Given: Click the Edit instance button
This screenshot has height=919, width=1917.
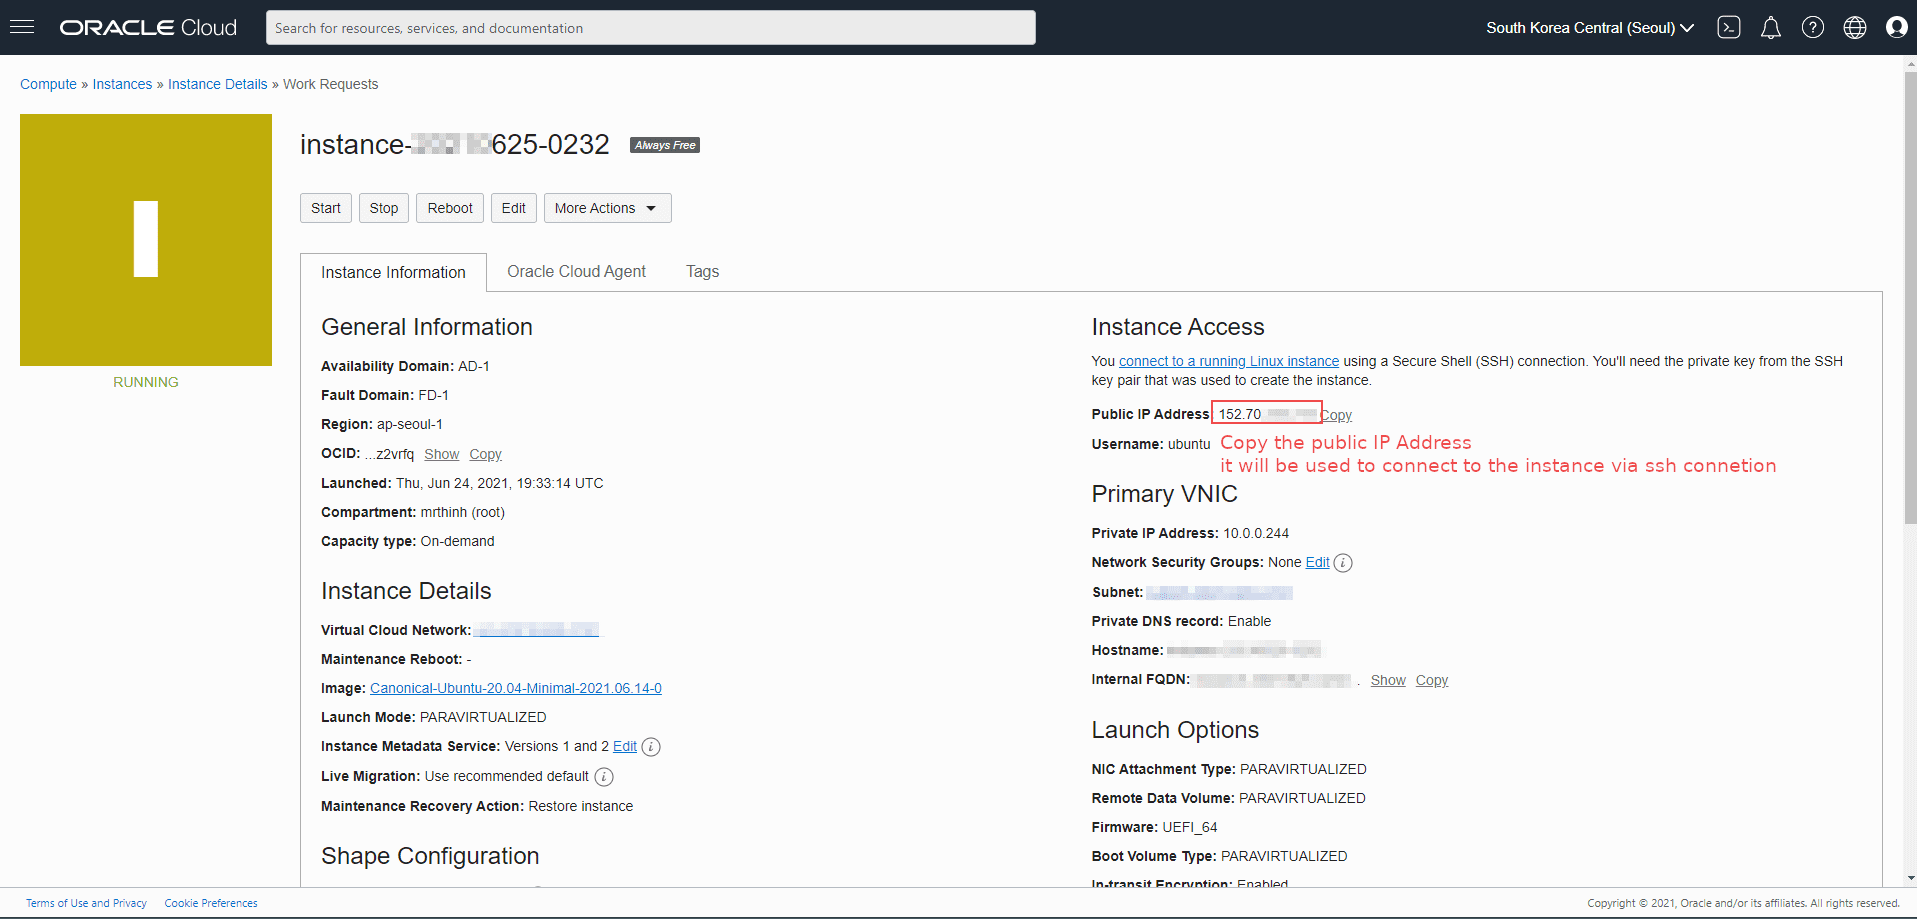Looking at the screenshot, I should [514, 208].
